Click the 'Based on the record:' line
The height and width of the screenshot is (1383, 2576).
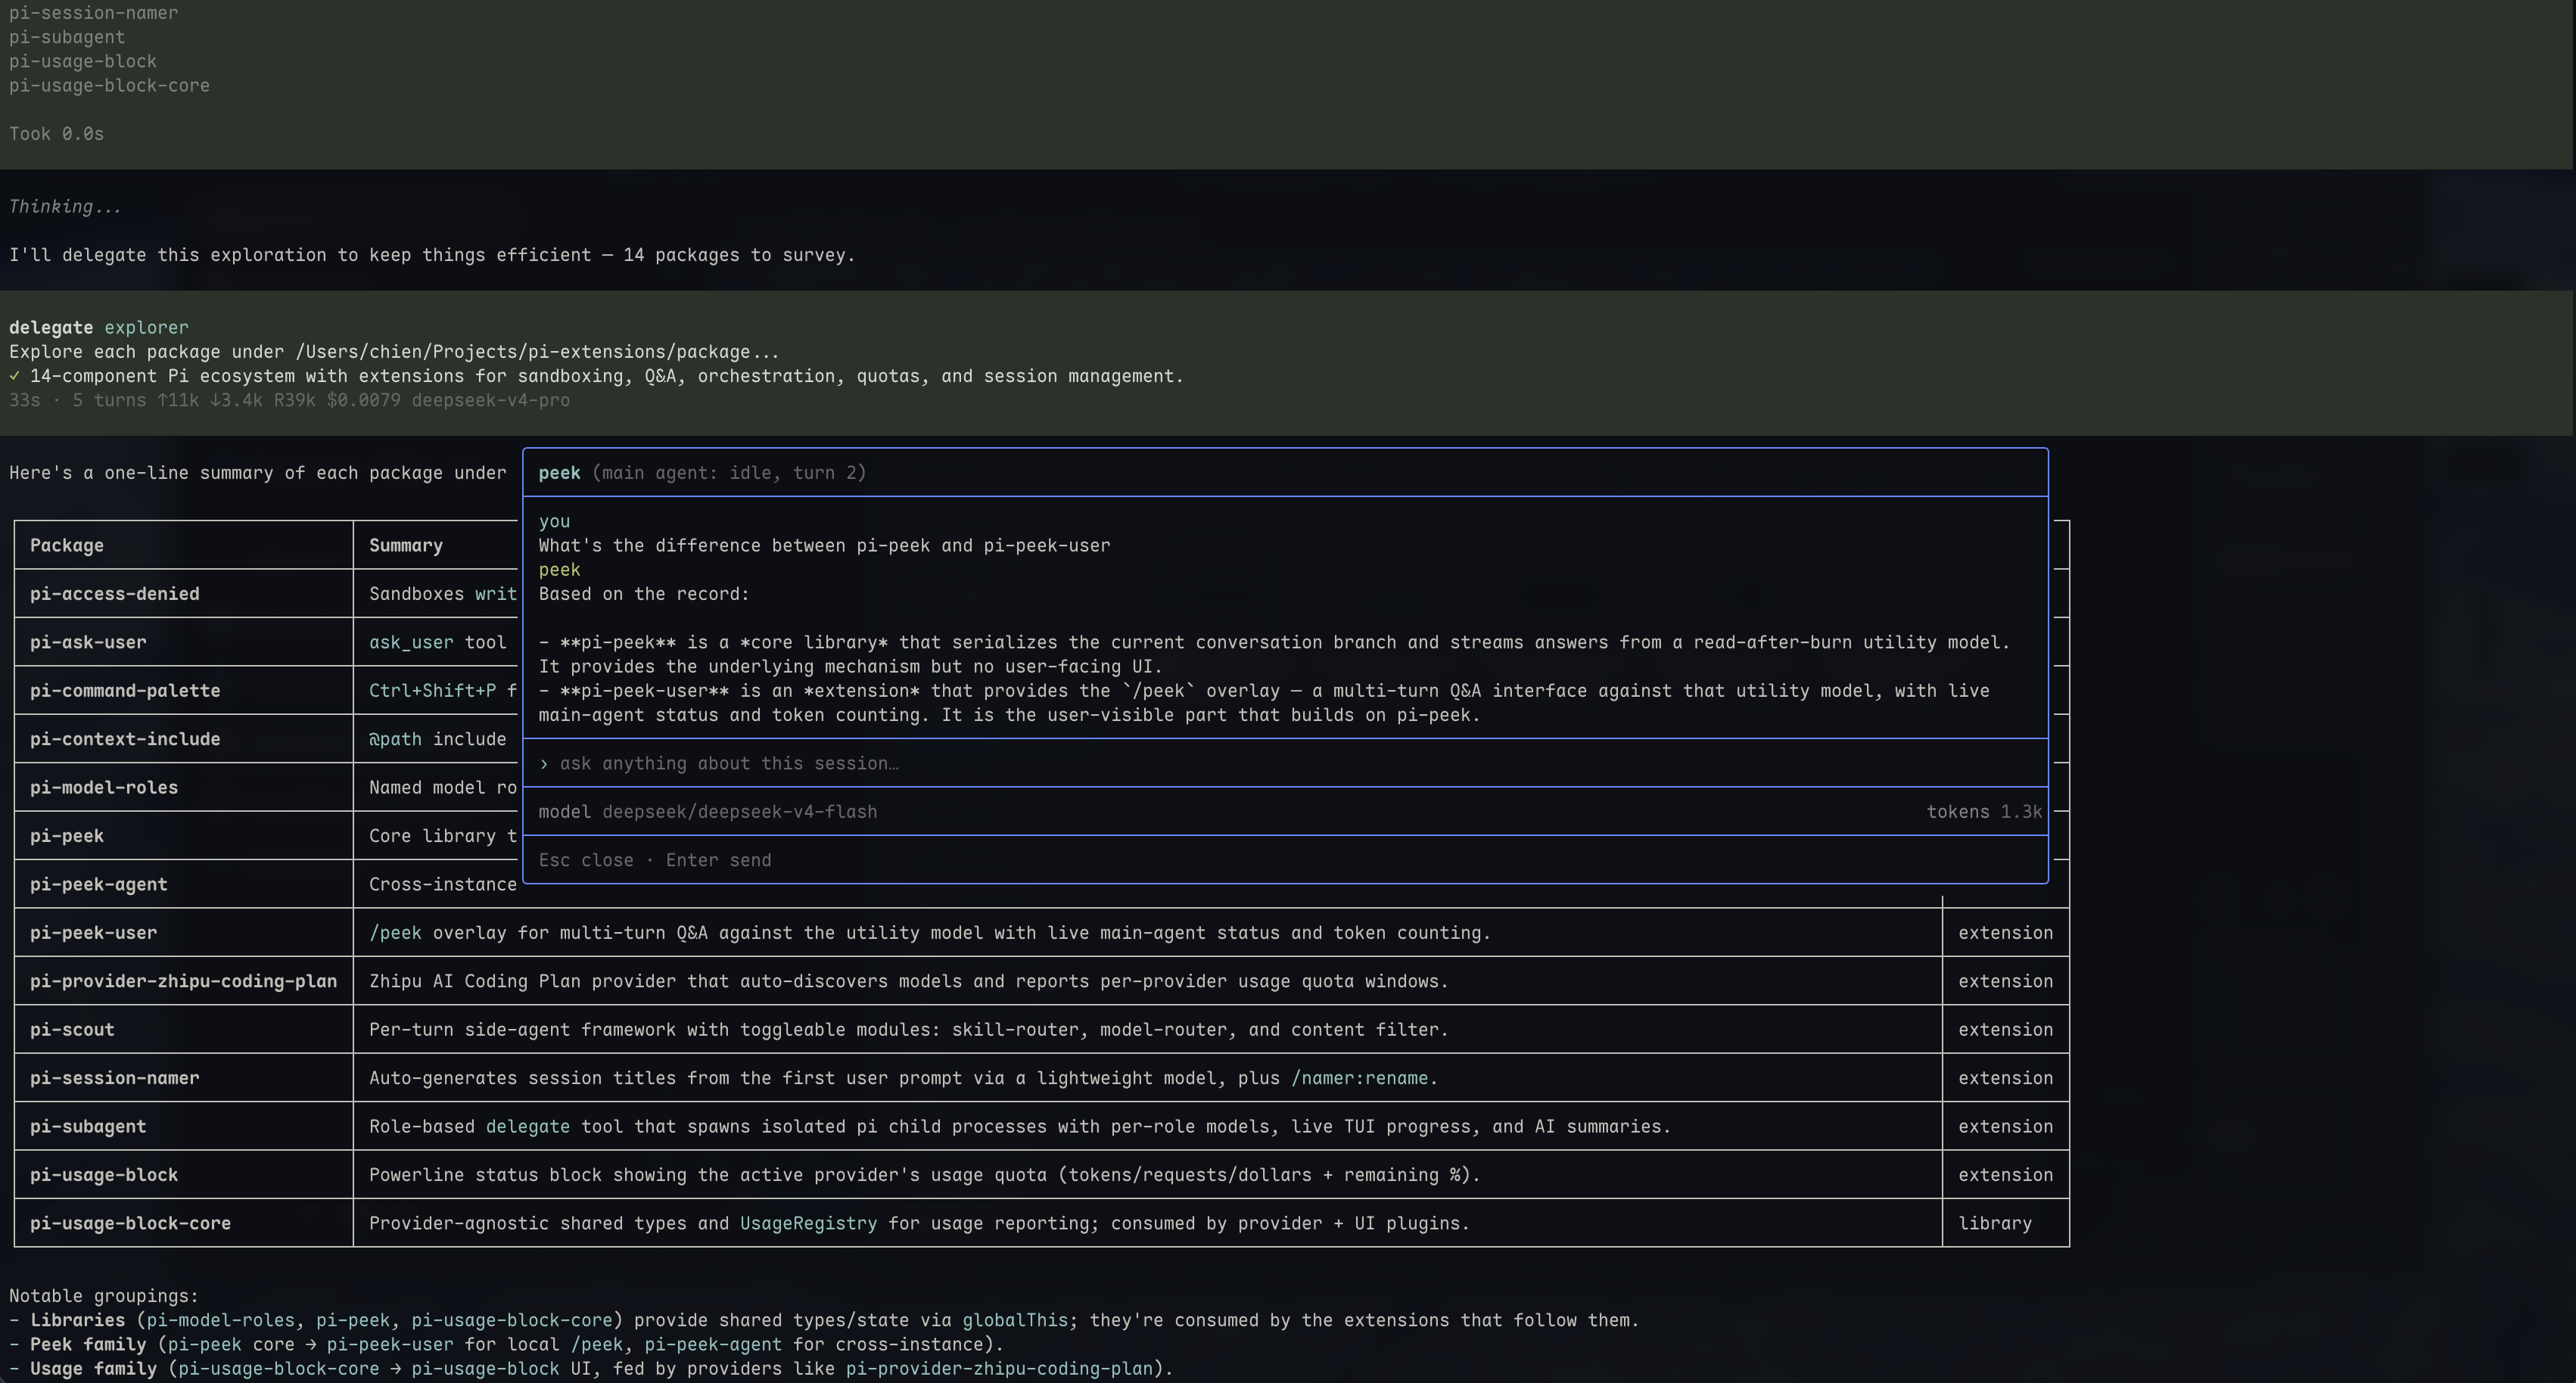[x=644, y=594]
